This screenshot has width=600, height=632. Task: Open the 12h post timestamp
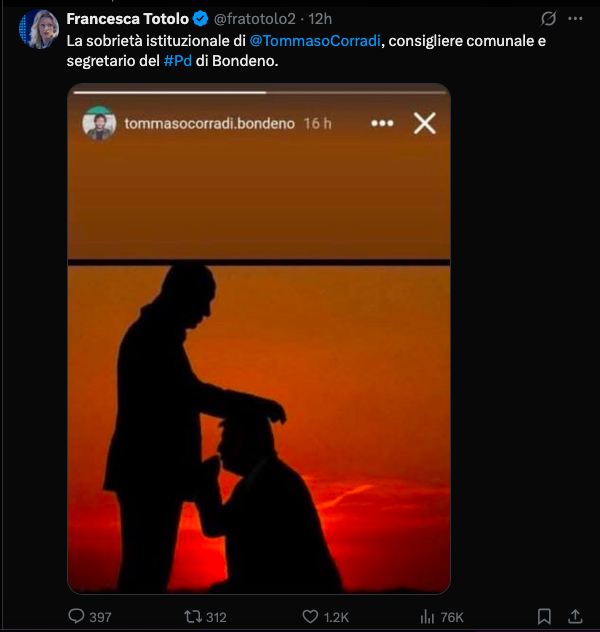pos(320,19)
